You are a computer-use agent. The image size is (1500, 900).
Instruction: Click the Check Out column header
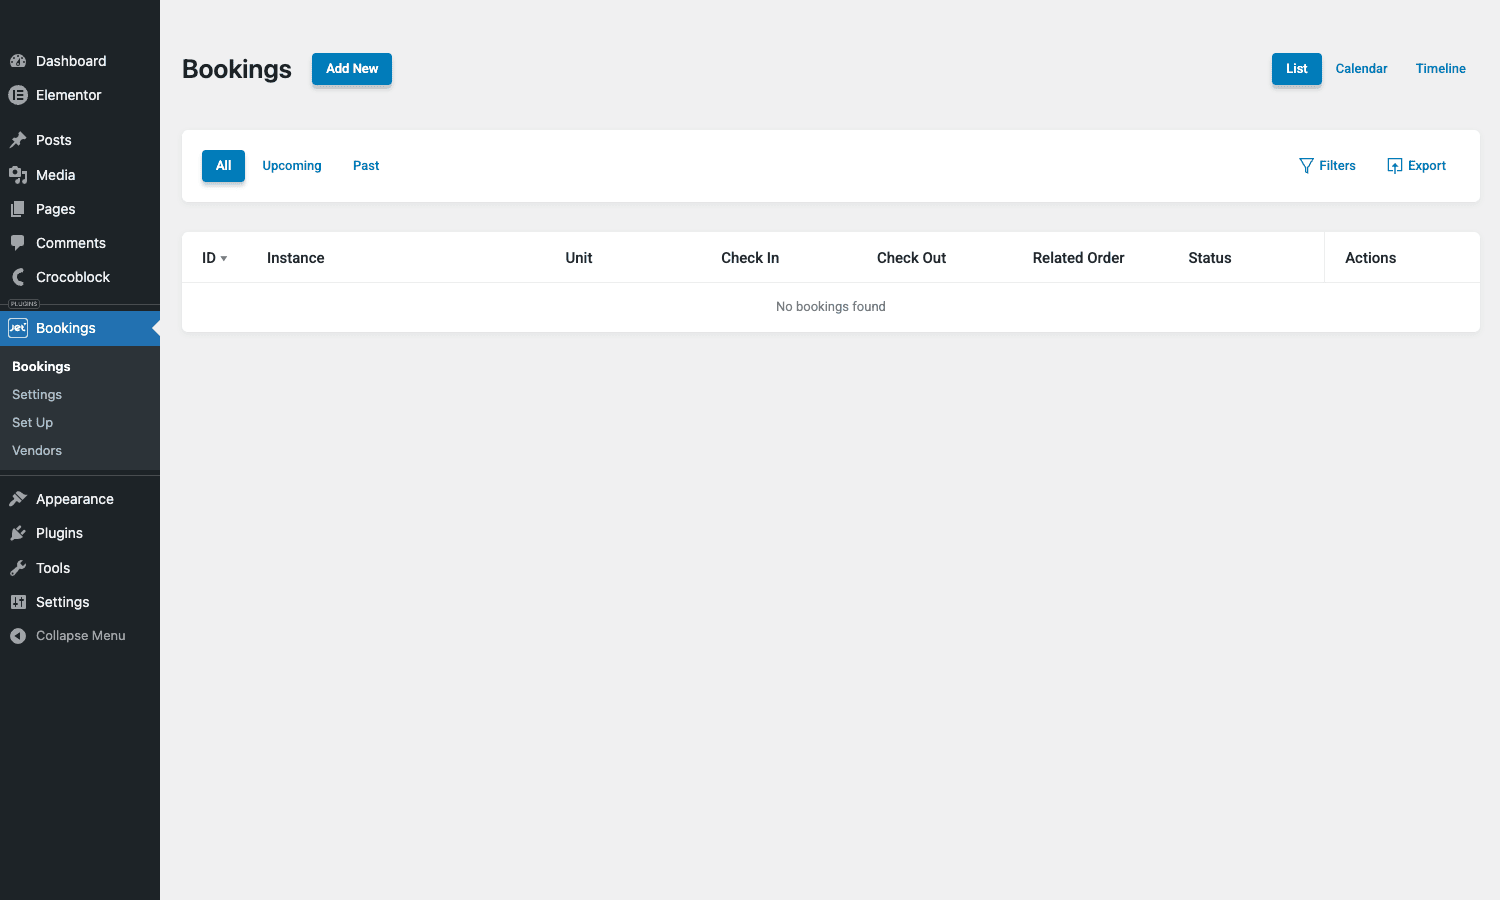tap(911, 258)
